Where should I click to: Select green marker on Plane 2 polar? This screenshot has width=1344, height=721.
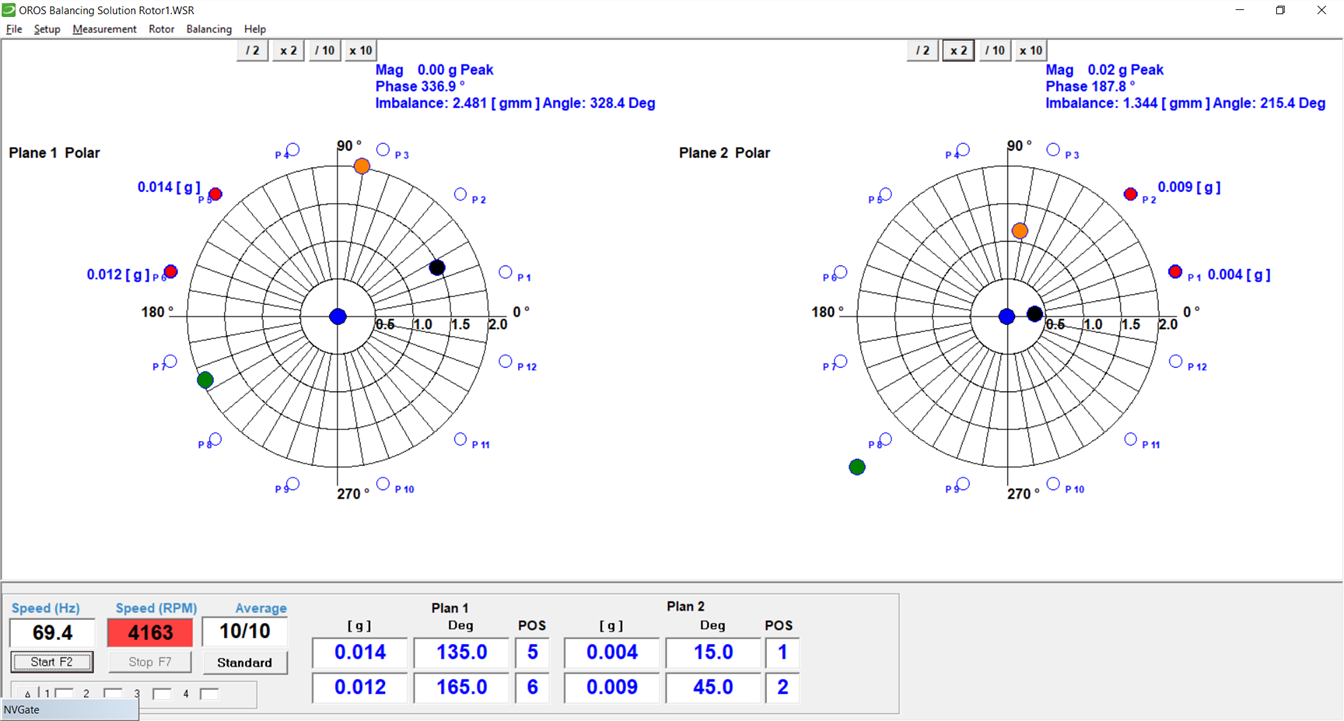tap(857, 467)
